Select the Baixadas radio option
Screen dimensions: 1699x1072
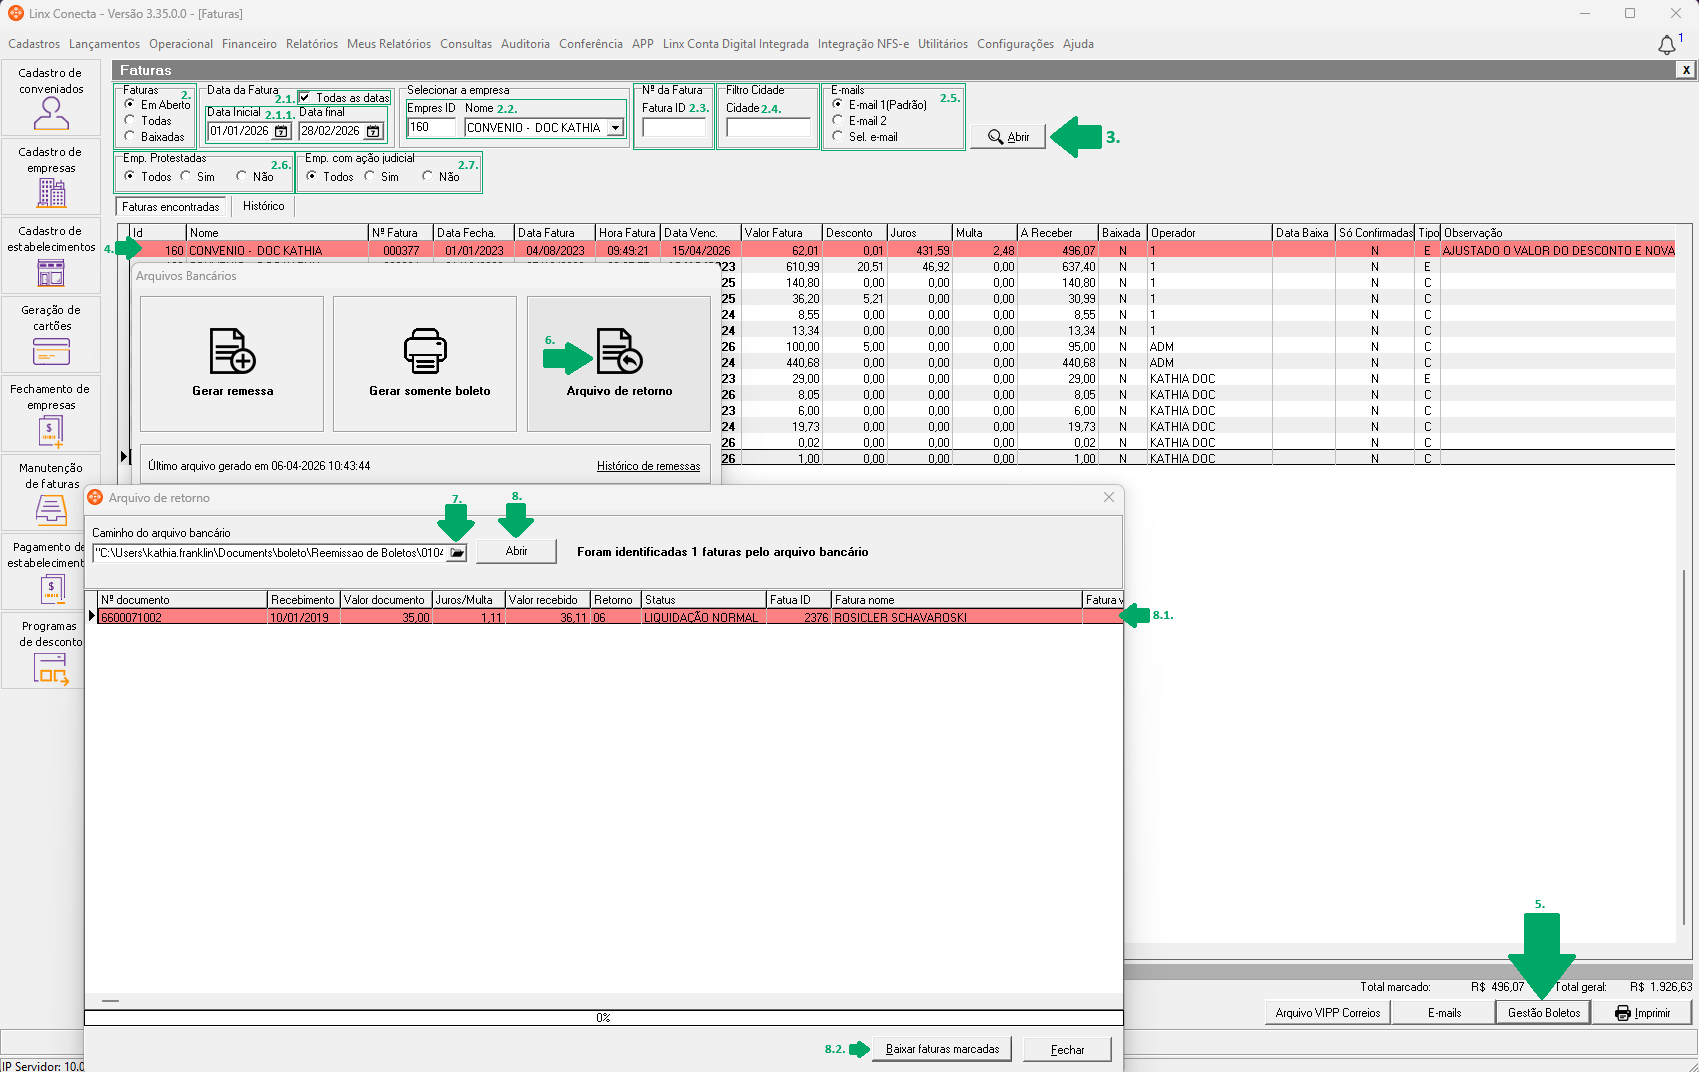click(130, 137)
